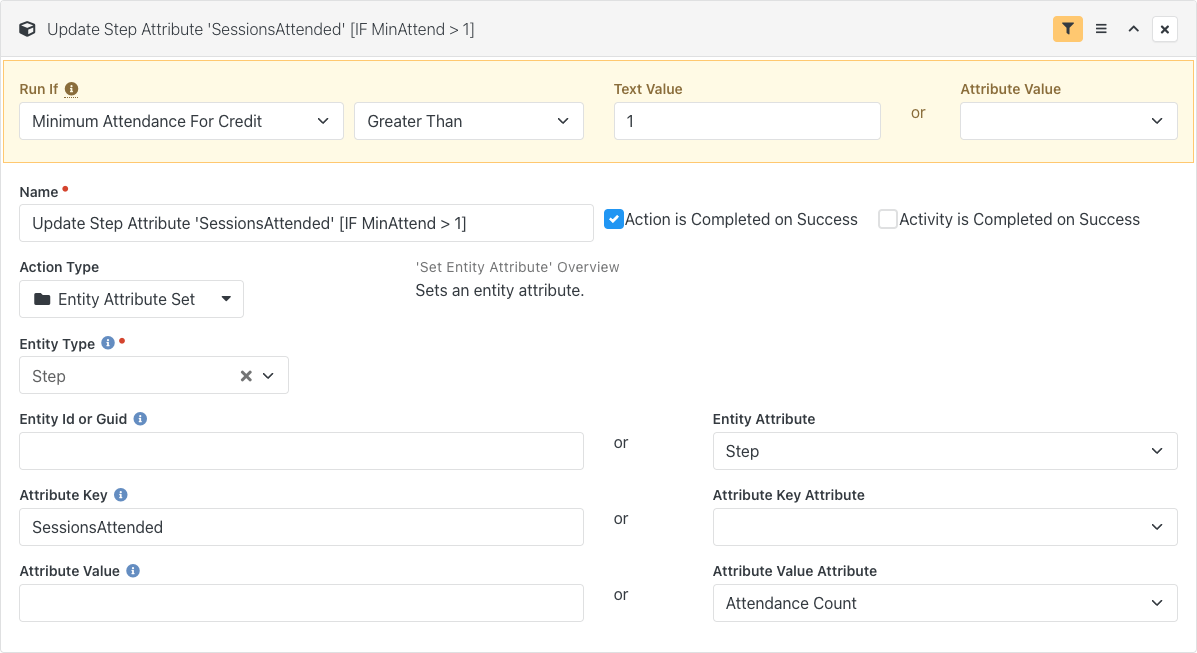
Task: Click the 'Action Type' label
Action: (60, 267)
